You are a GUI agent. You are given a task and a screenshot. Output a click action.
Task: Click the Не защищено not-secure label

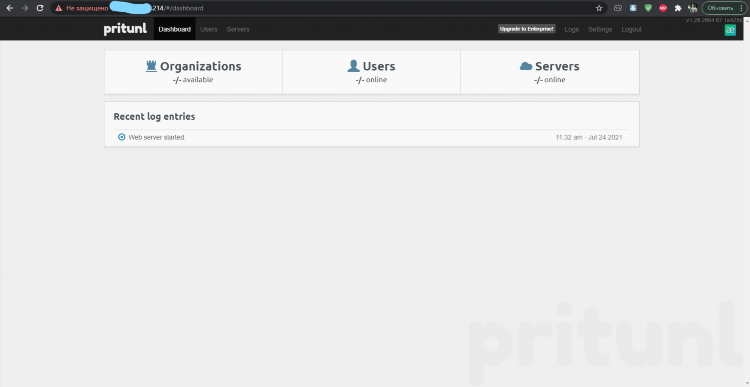click(x=87, y=8)
